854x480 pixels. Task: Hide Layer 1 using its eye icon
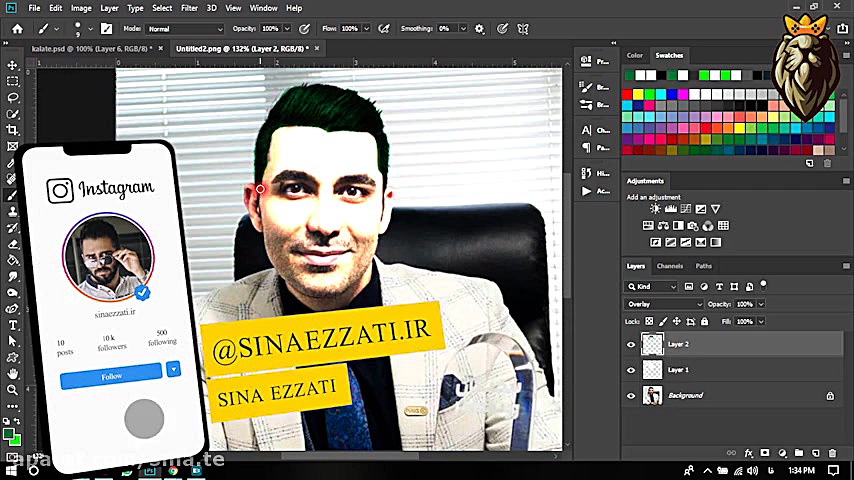pyautogui.click(x=630, y=370)
